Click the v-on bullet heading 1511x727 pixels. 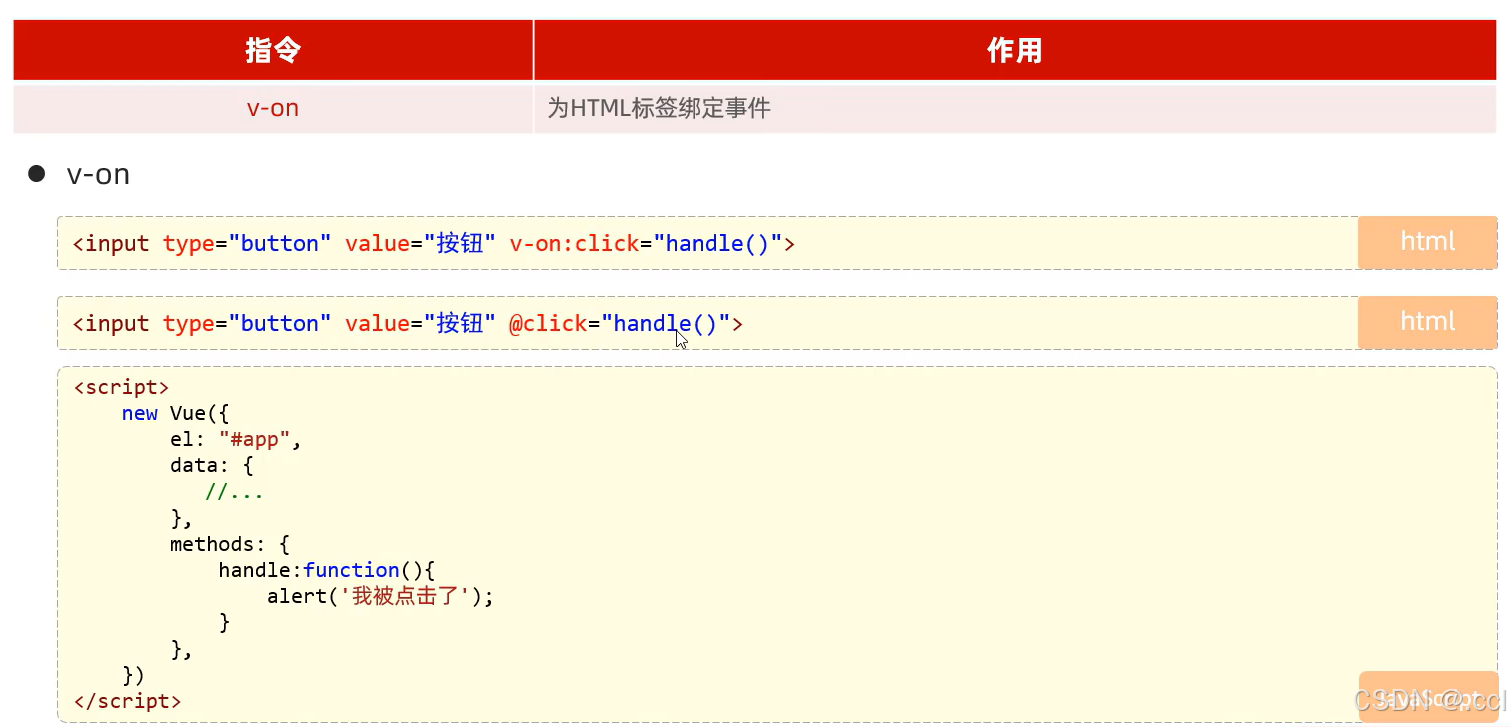point(98,174)
